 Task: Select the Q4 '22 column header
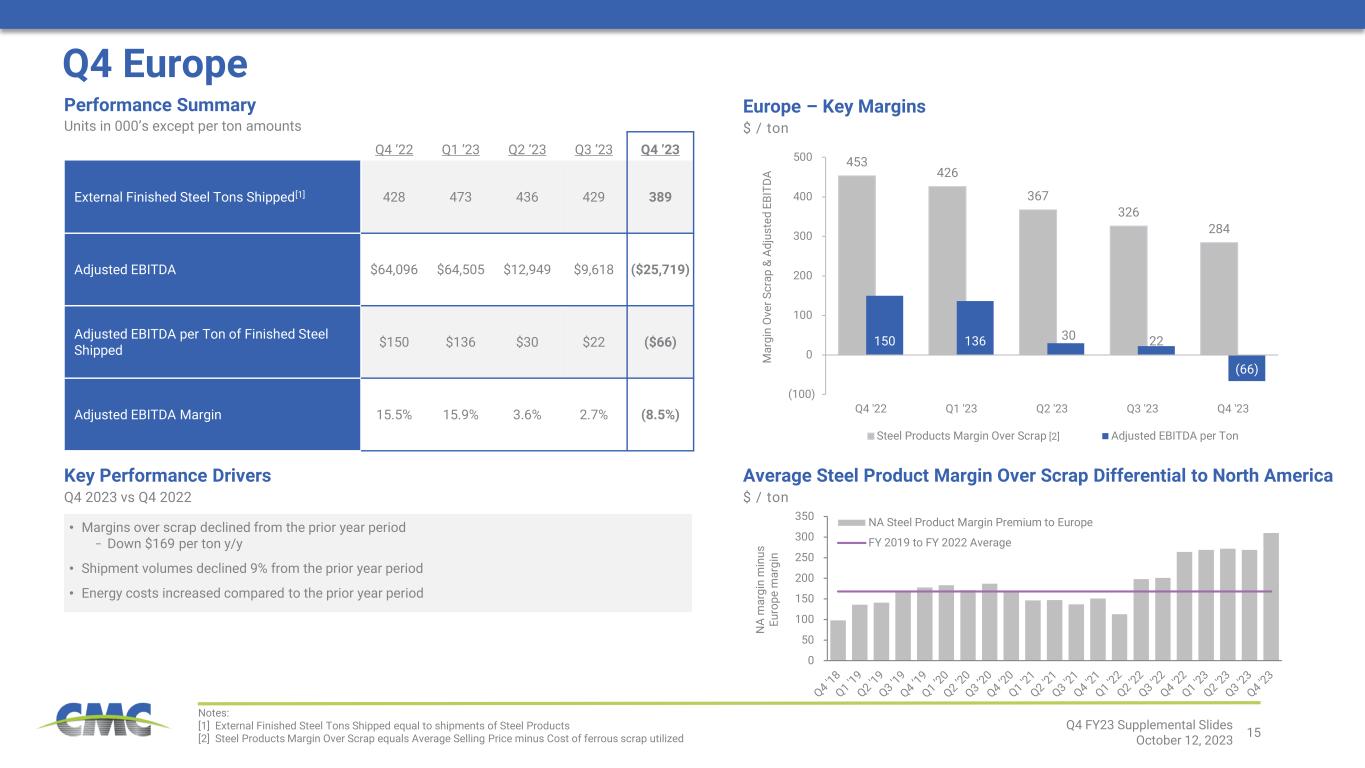(396, 150)
